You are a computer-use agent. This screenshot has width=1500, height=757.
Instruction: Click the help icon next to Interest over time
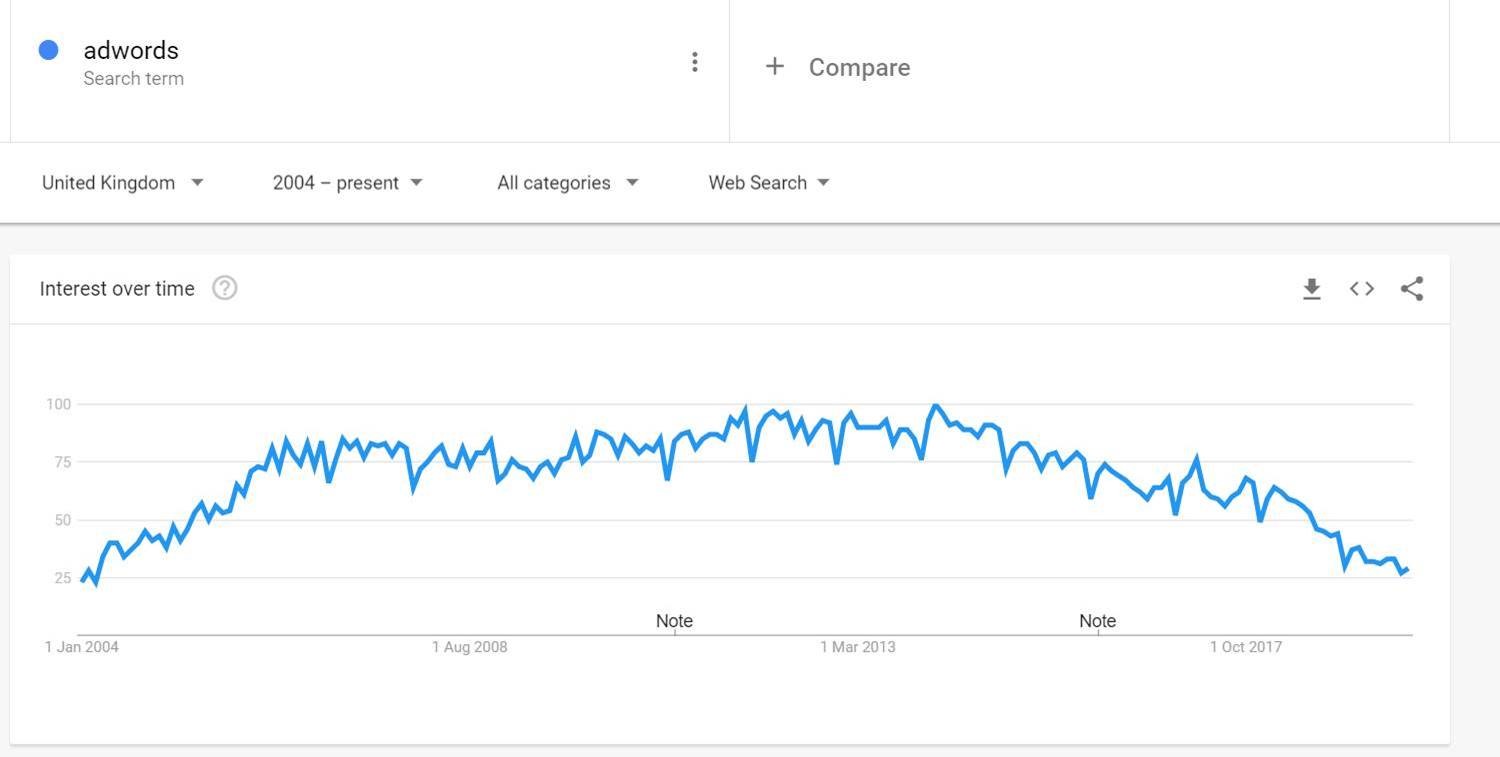(225, 288)
